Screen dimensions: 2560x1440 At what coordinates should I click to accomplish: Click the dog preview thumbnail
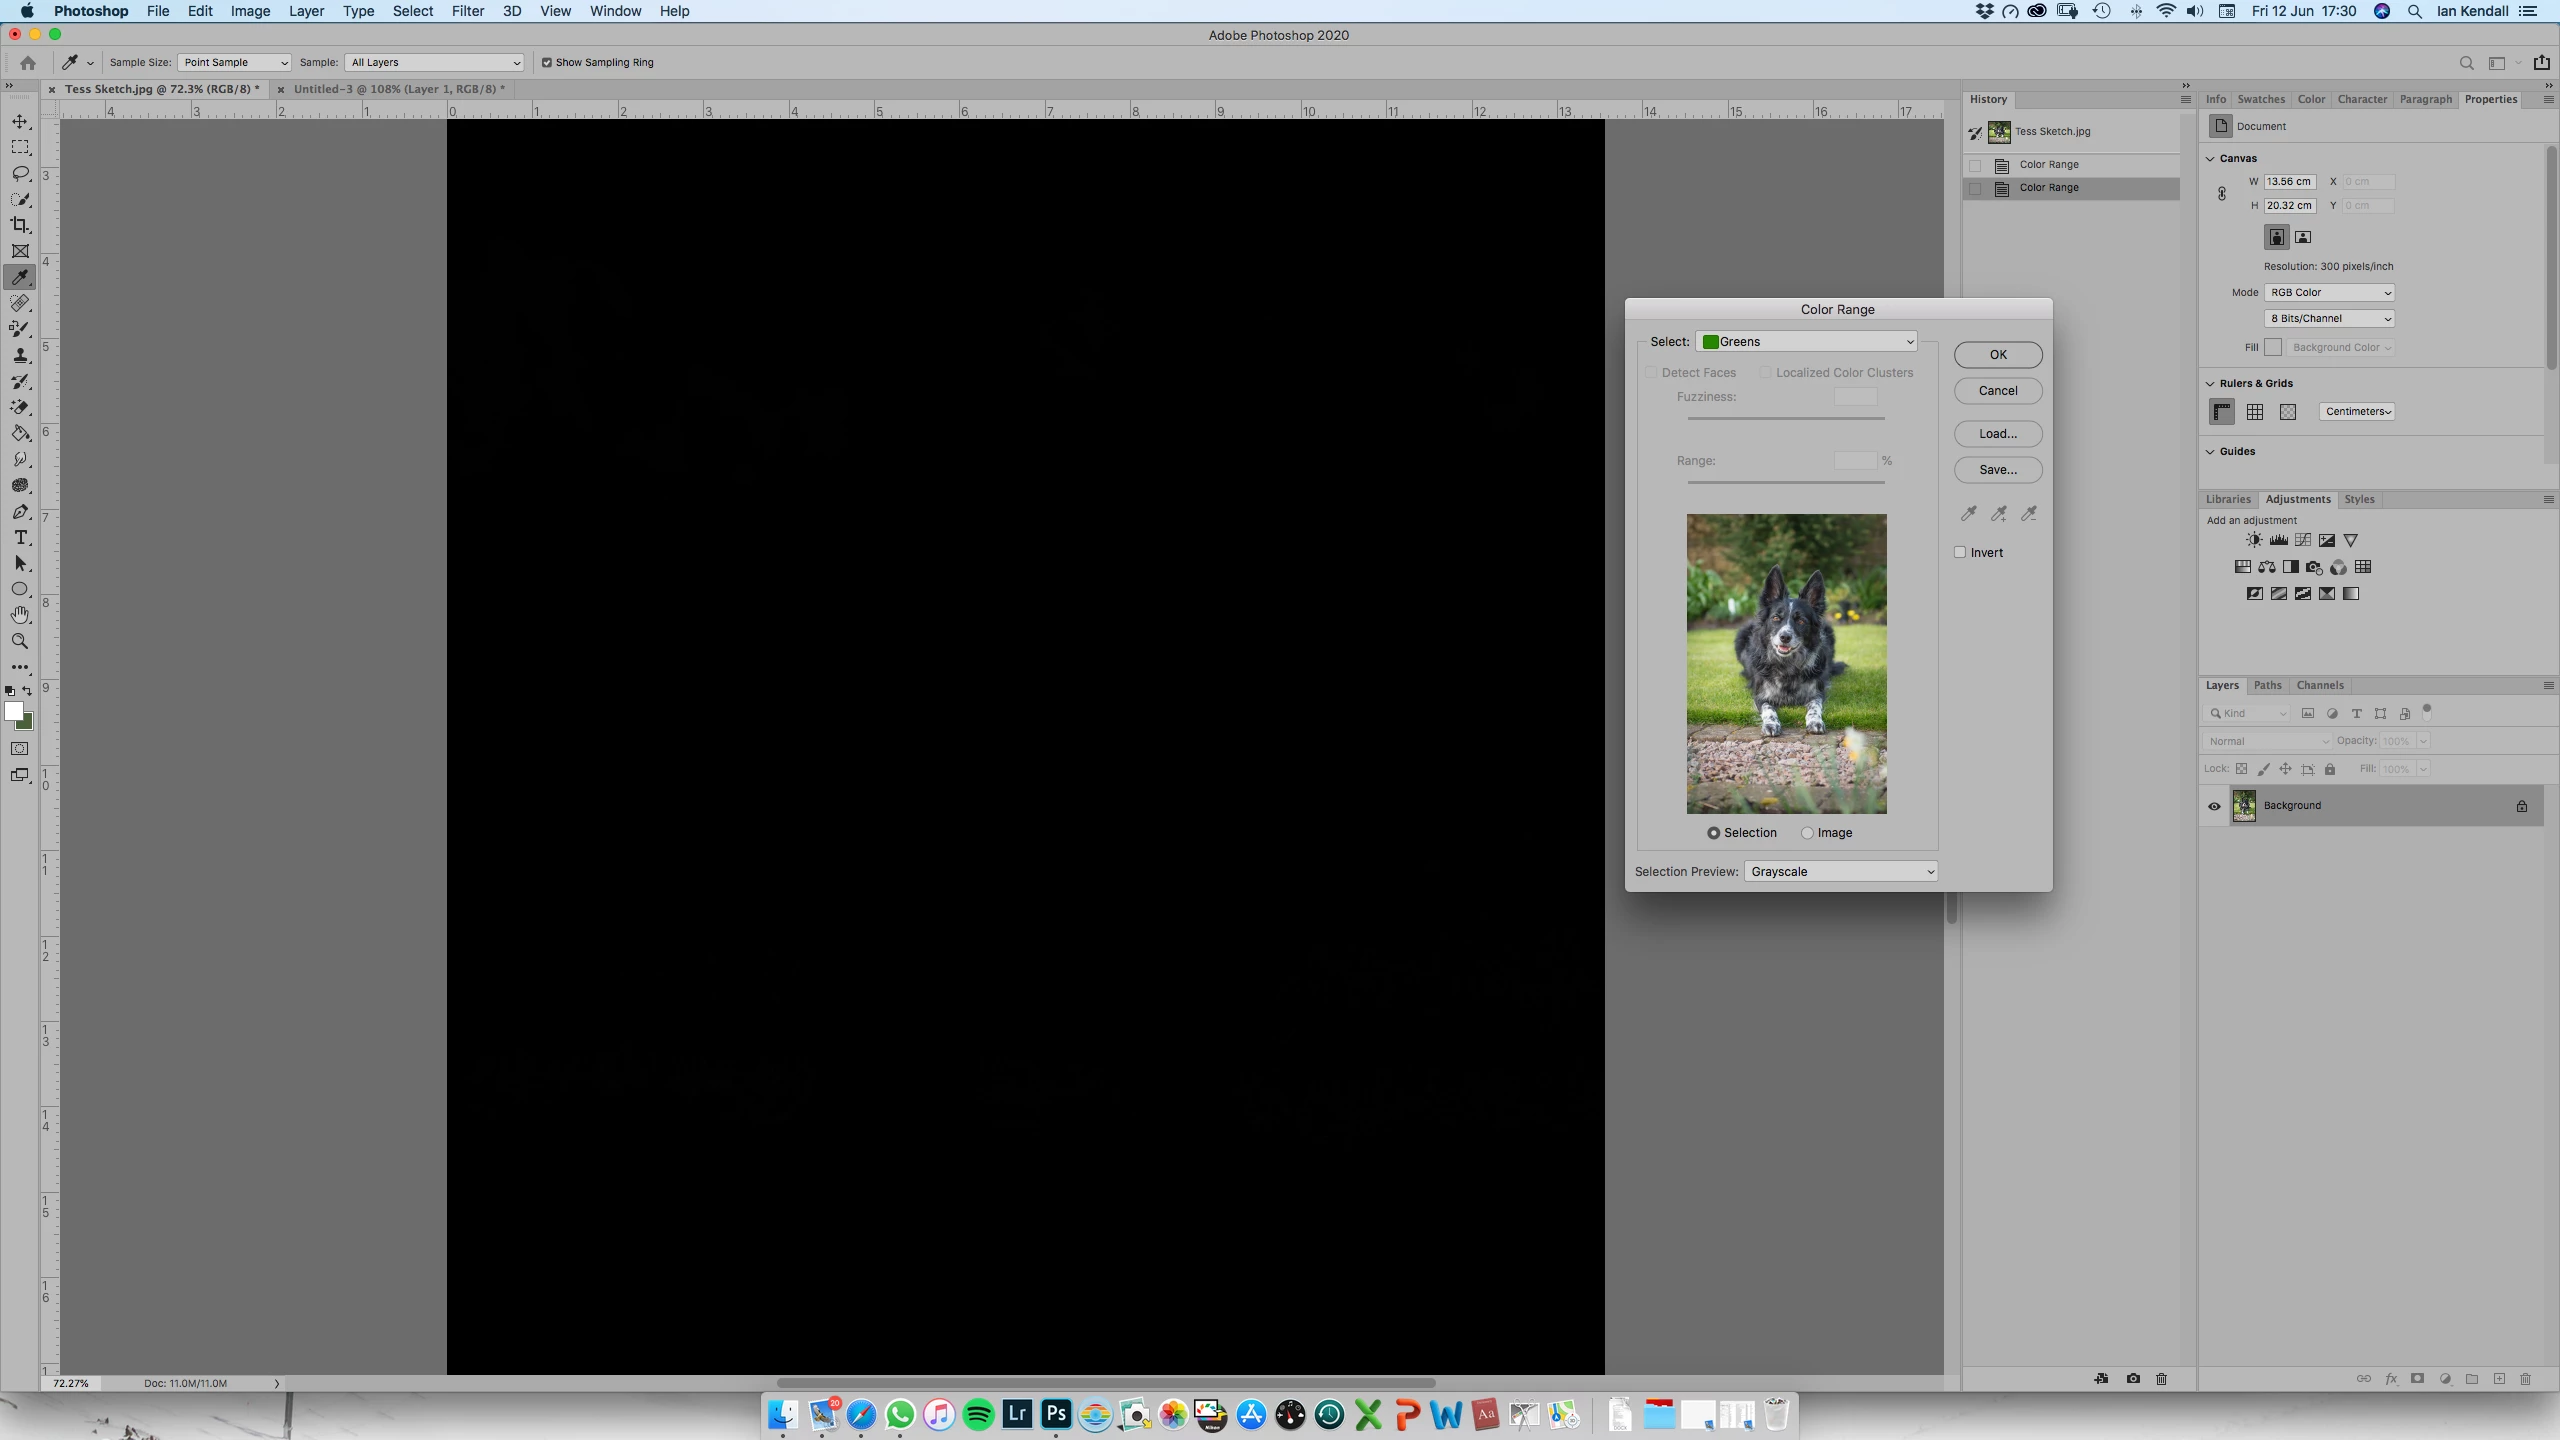coord(1786,664)
